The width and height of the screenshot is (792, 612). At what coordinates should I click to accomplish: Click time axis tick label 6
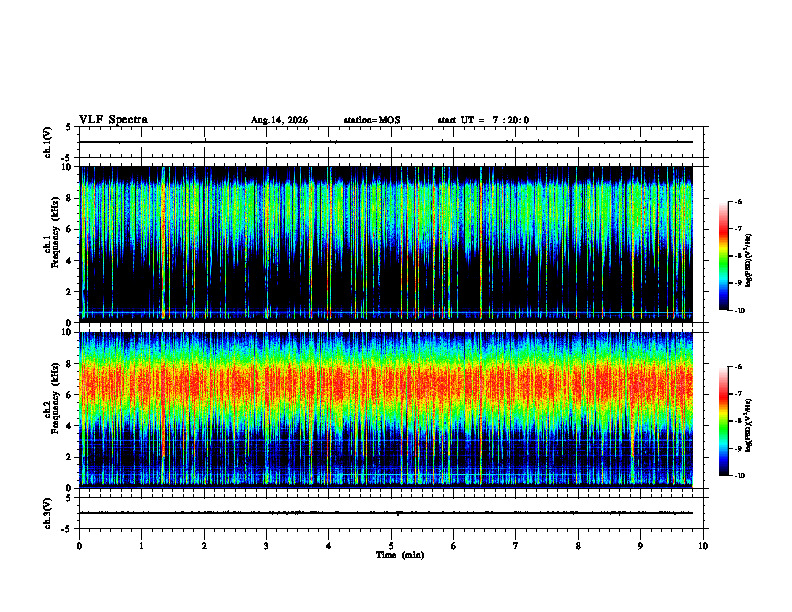pyautogui.click(x=454, y=546)
